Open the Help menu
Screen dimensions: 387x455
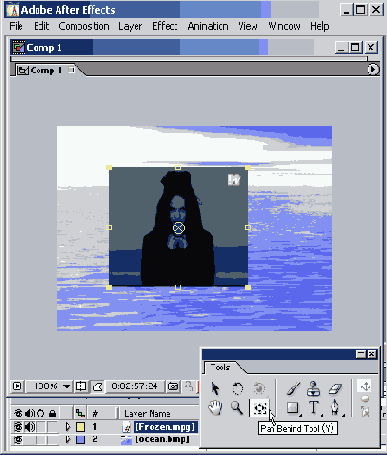coord(320,26)
